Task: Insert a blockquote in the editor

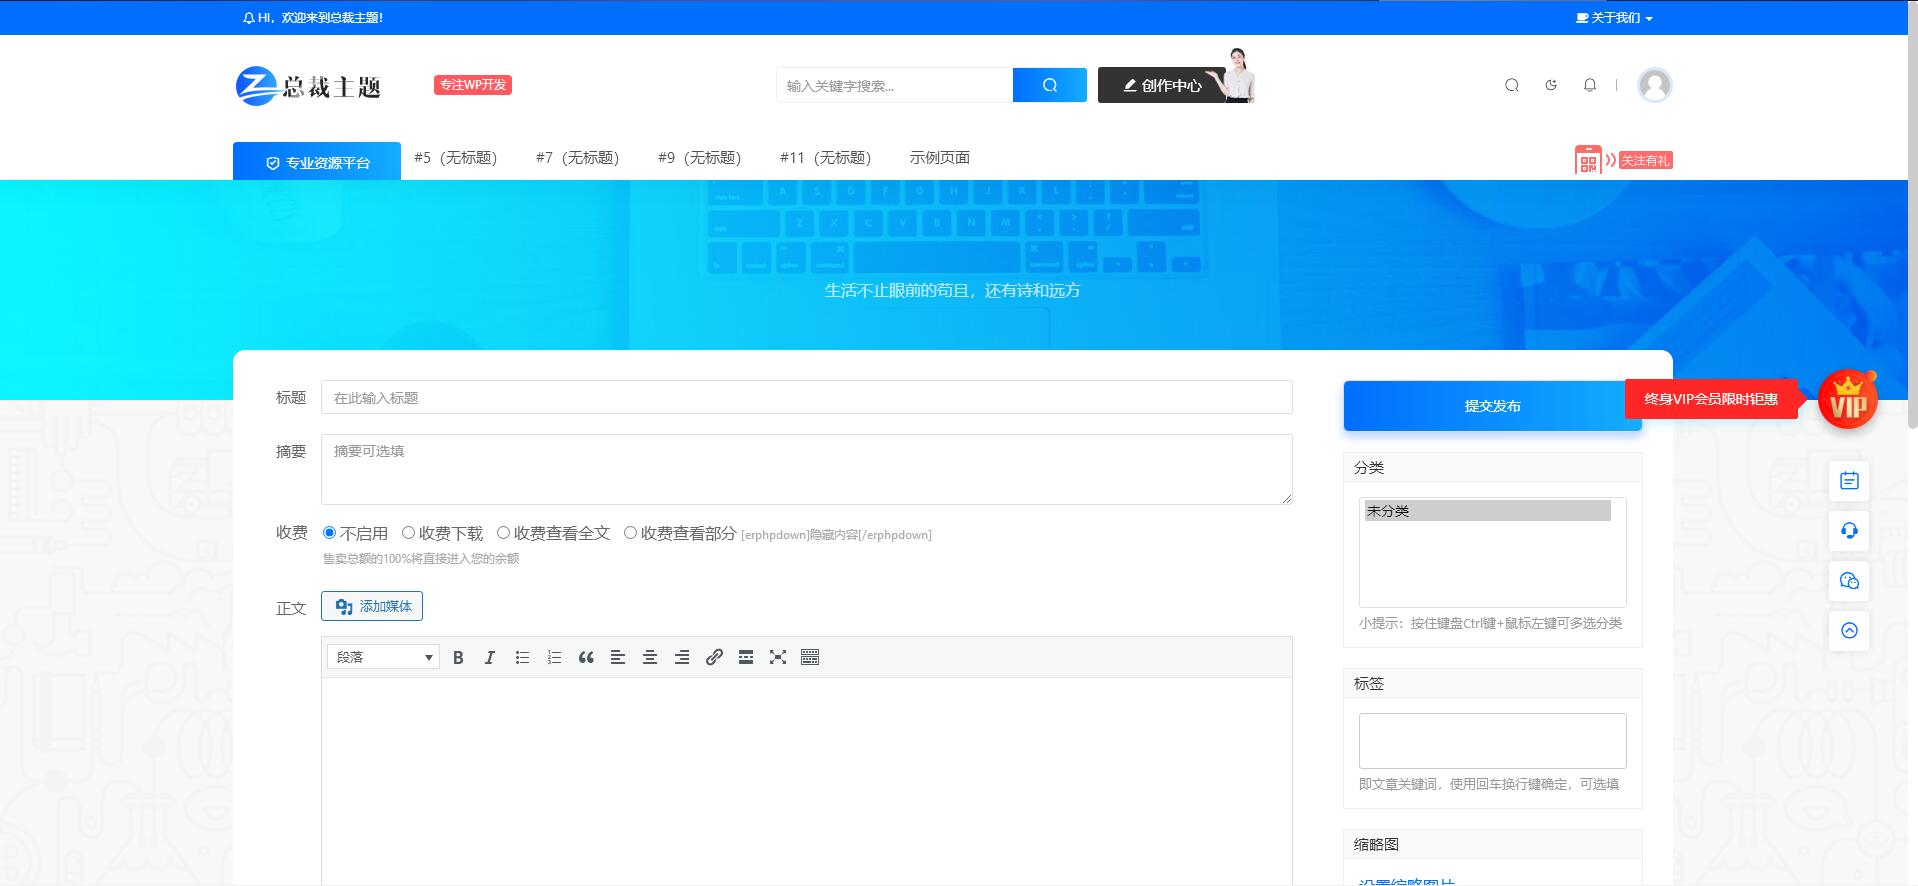Action: click(x=586, y=657)
